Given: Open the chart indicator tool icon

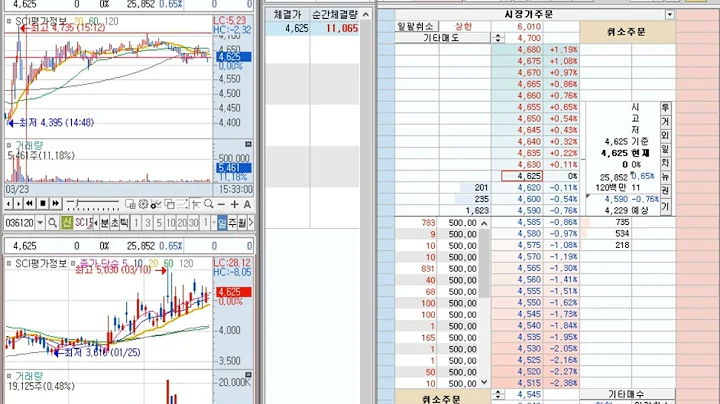Looking at the screenshot, I should click(x=156, y=204).
